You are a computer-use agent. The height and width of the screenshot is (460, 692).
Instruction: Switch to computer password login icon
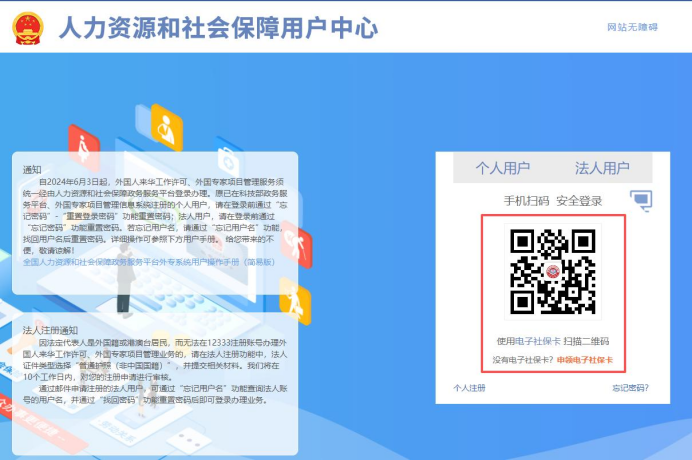[x=641, y=200]
